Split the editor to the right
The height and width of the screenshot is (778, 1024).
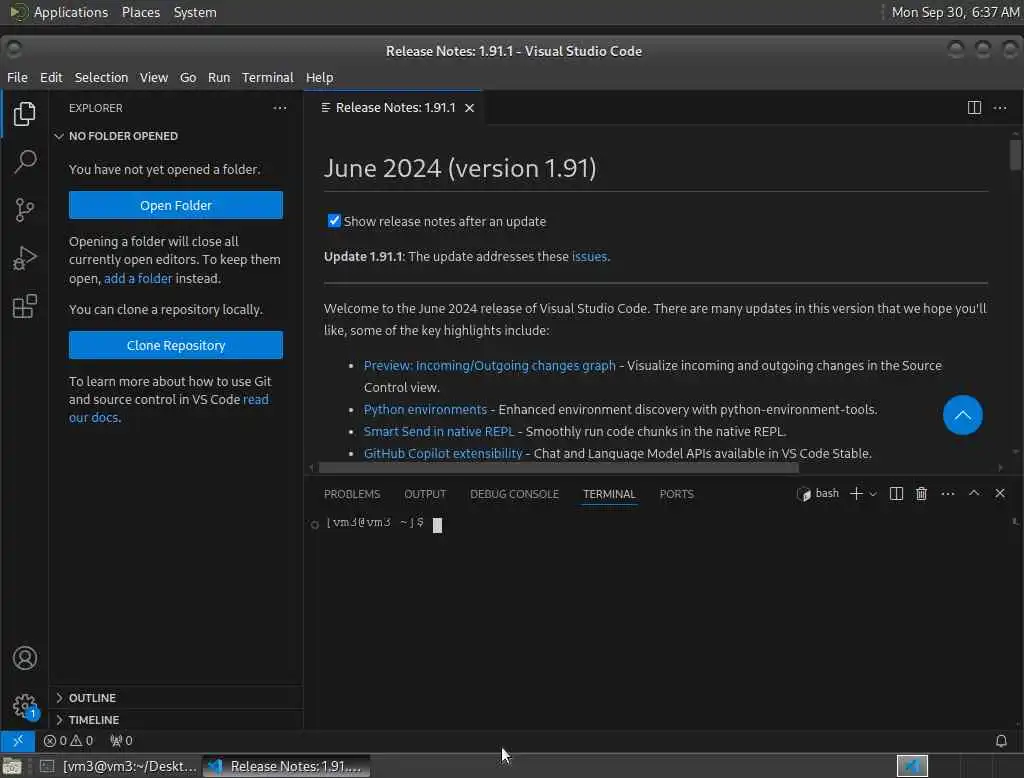click(x=974, y=107)
